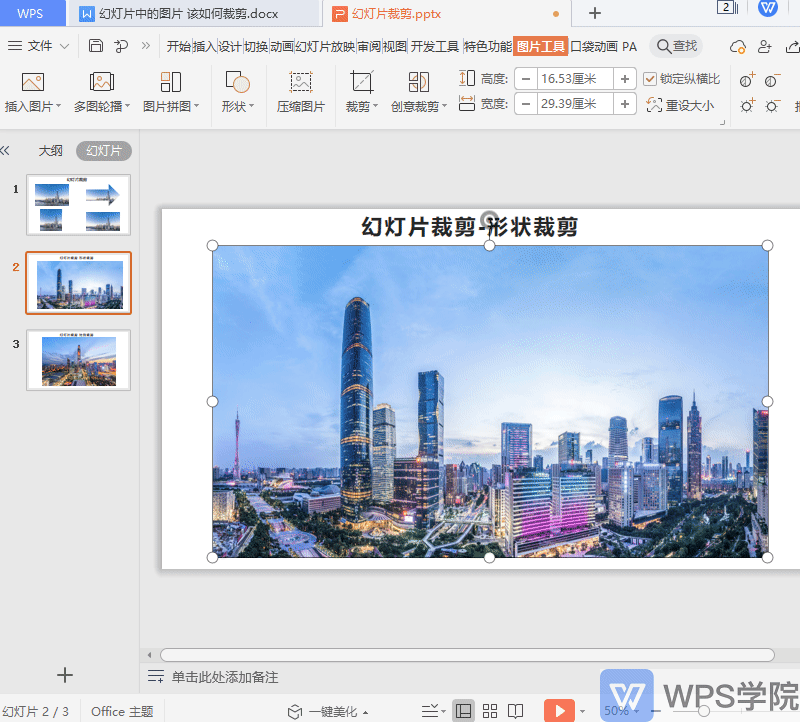Screen dimensions: 800x722
Task: Open the Animation tab (动画)
Action: (282, 47)
